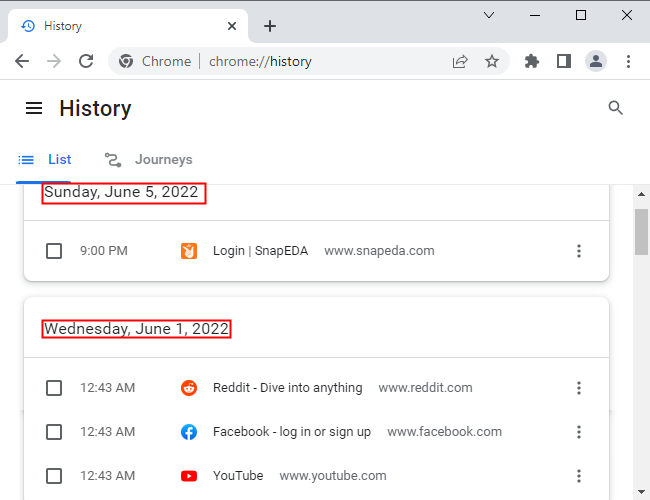Switch to the List tab

(x=44, y=160)
